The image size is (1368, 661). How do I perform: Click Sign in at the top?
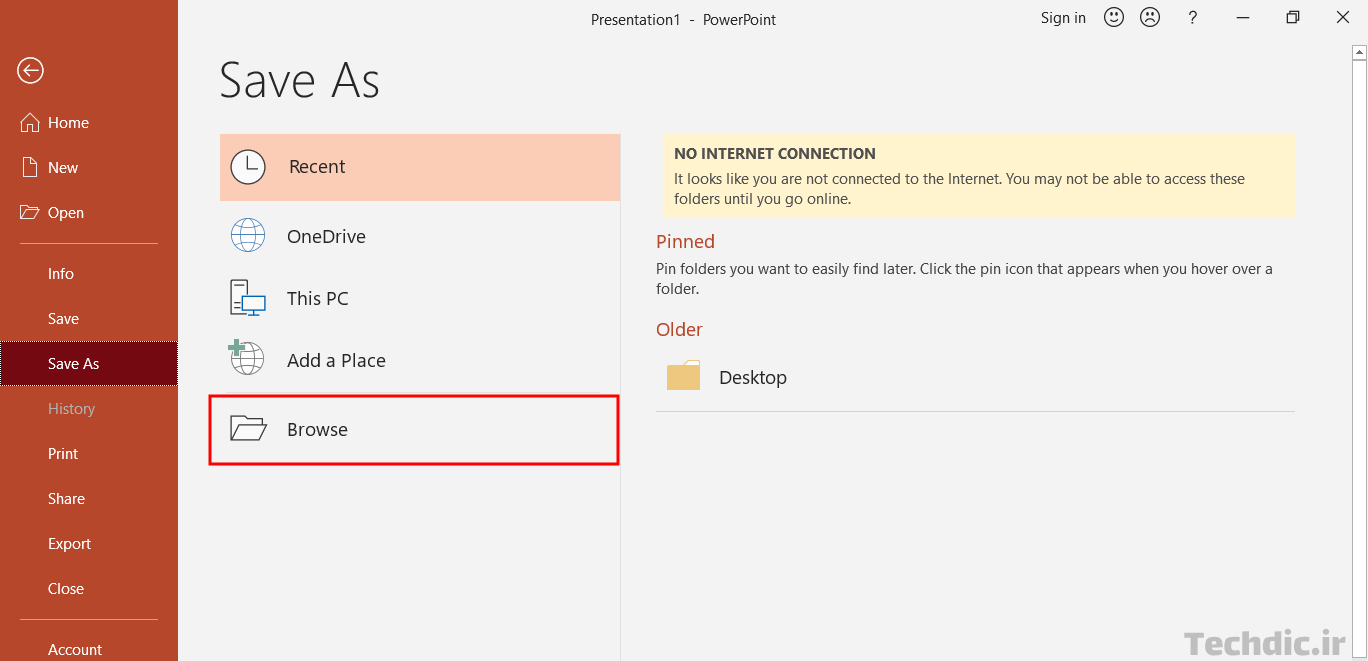point(1063,18)
